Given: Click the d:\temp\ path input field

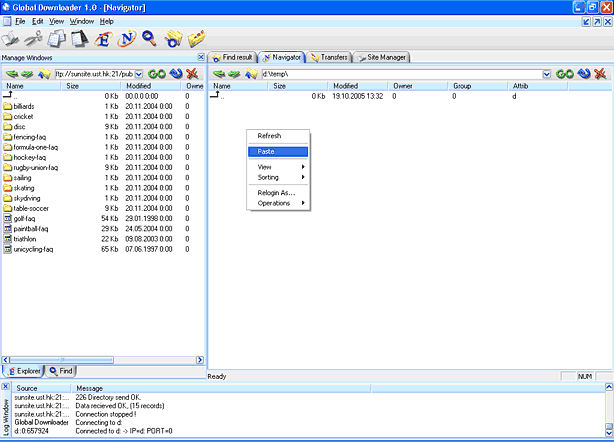Looking at the screenshot, I should (402, 74).
